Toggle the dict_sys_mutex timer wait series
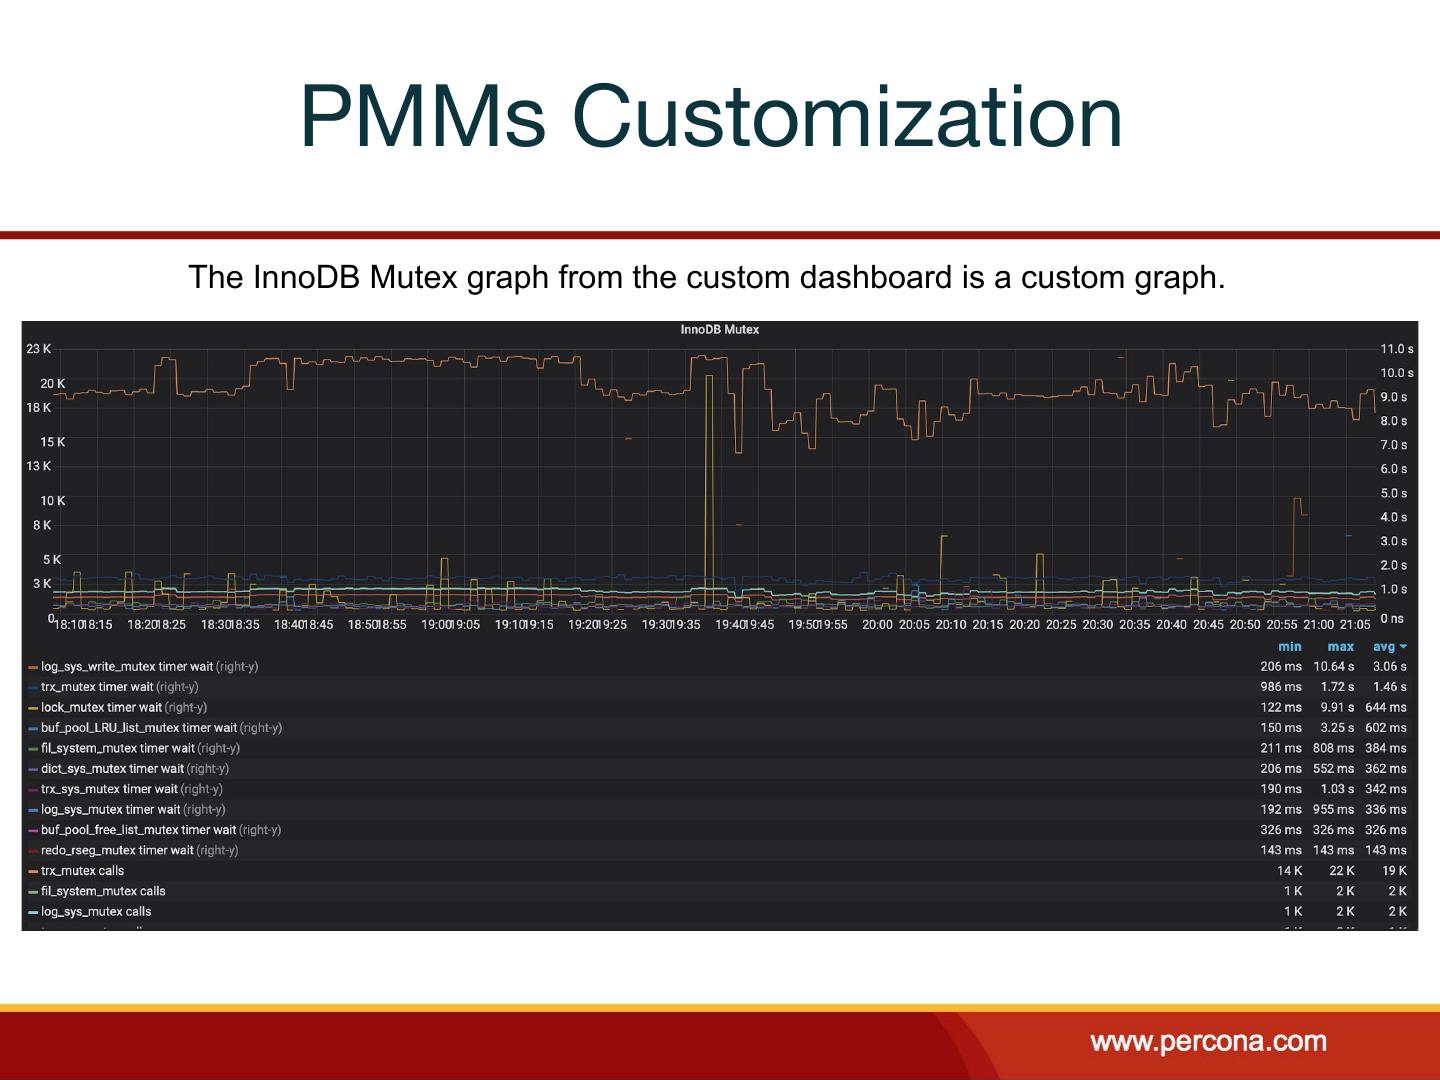Image resolution: width=1440 pixels, height=1080 pixels. coord(112,769)
